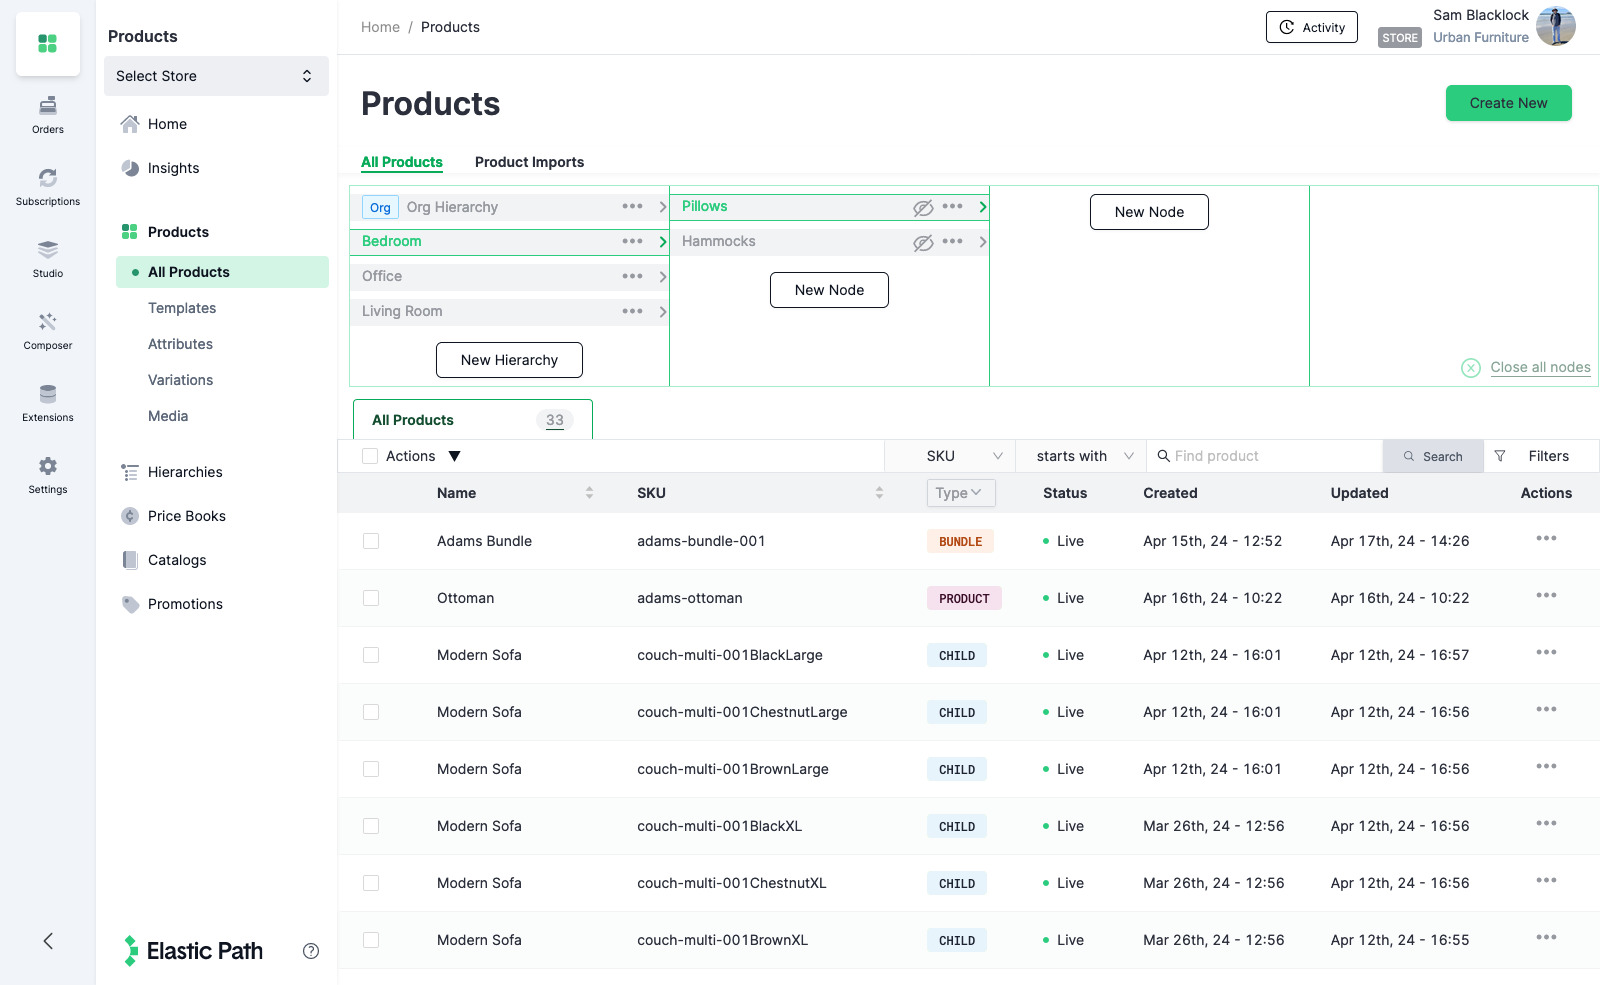Viewport: 1600px width, 985px height.
Task: Open the Extensions panel
Action: [47, 401]
